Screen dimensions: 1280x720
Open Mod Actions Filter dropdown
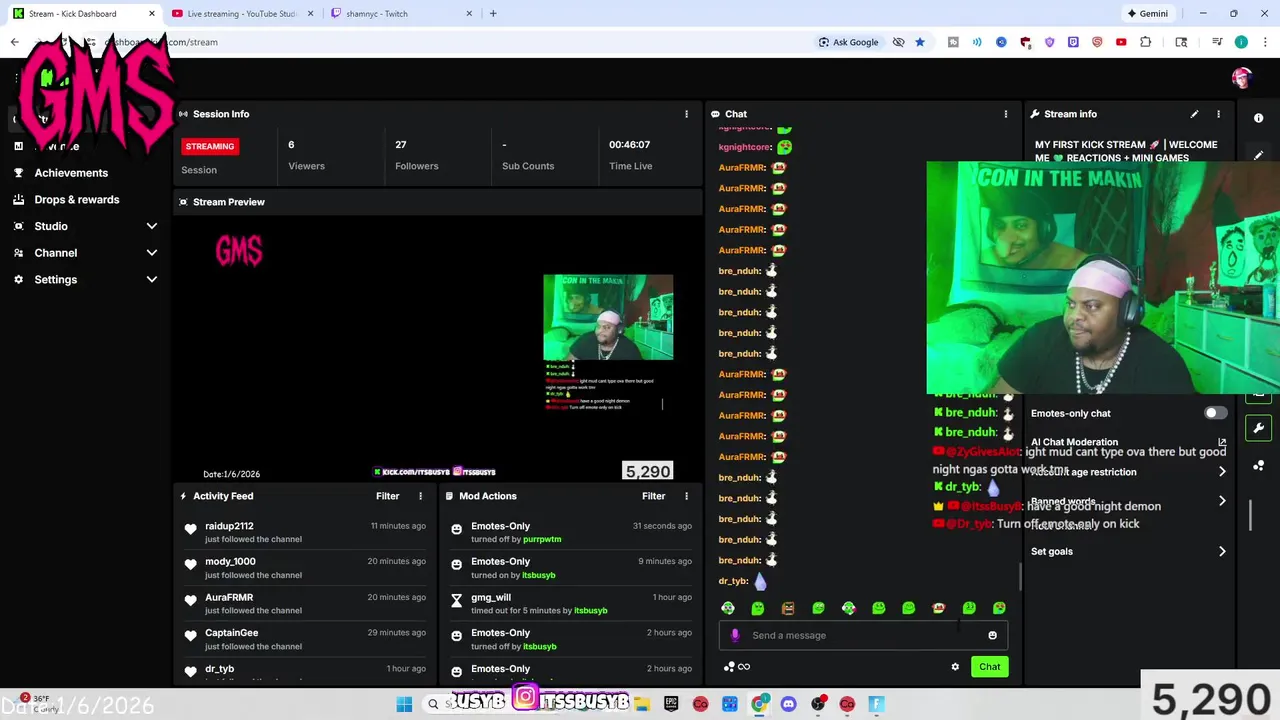pos(653,496)
